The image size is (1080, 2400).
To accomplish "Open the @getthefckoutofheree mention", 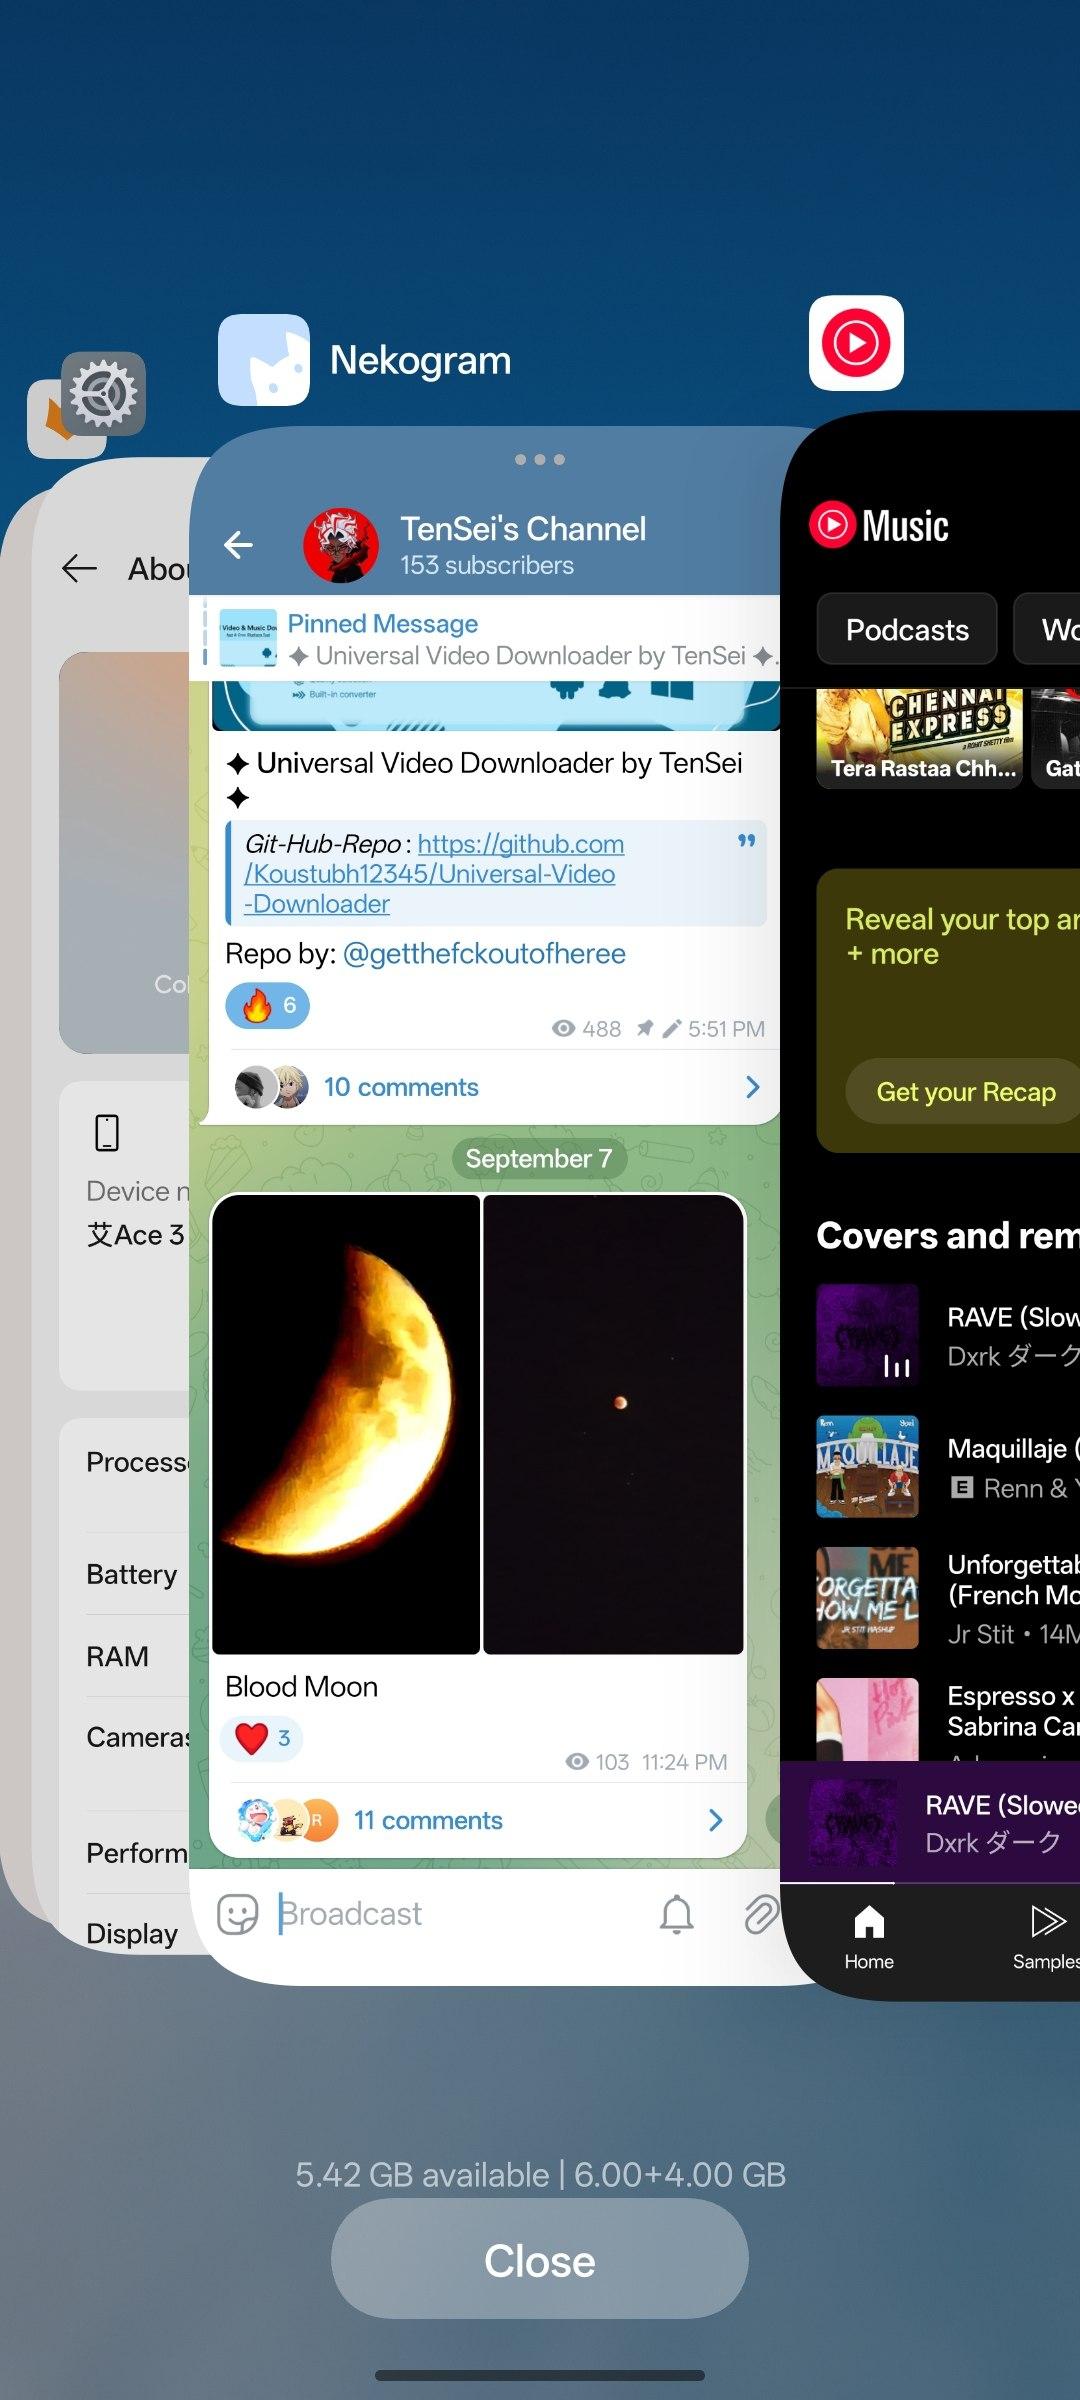I will tap(484, 954).
